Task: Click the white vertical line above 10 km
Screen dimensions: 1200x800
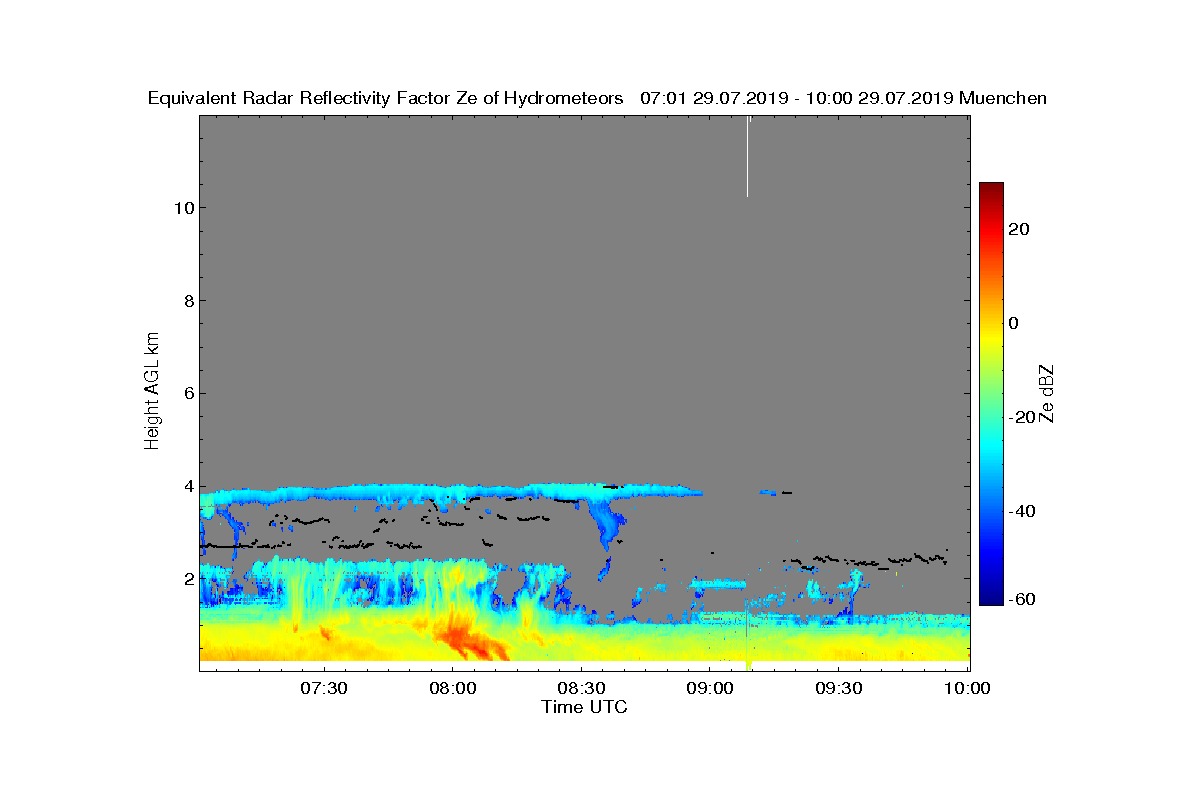Action: (747, 157)
